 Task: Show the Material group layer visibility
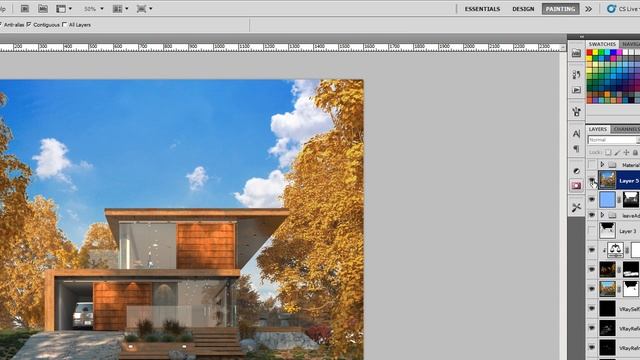pyautogui.click(x=592, y=164)
